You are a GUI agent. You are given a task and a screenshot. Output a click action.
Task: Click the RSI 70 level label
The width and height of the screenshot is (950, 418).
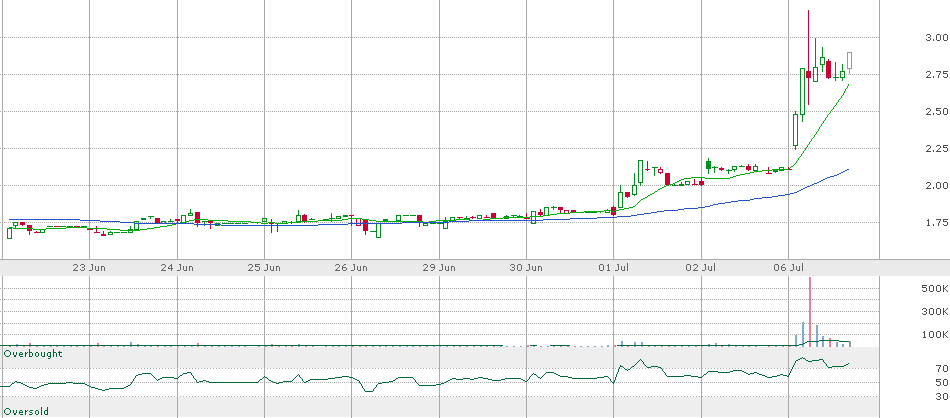tap(941, 368)
